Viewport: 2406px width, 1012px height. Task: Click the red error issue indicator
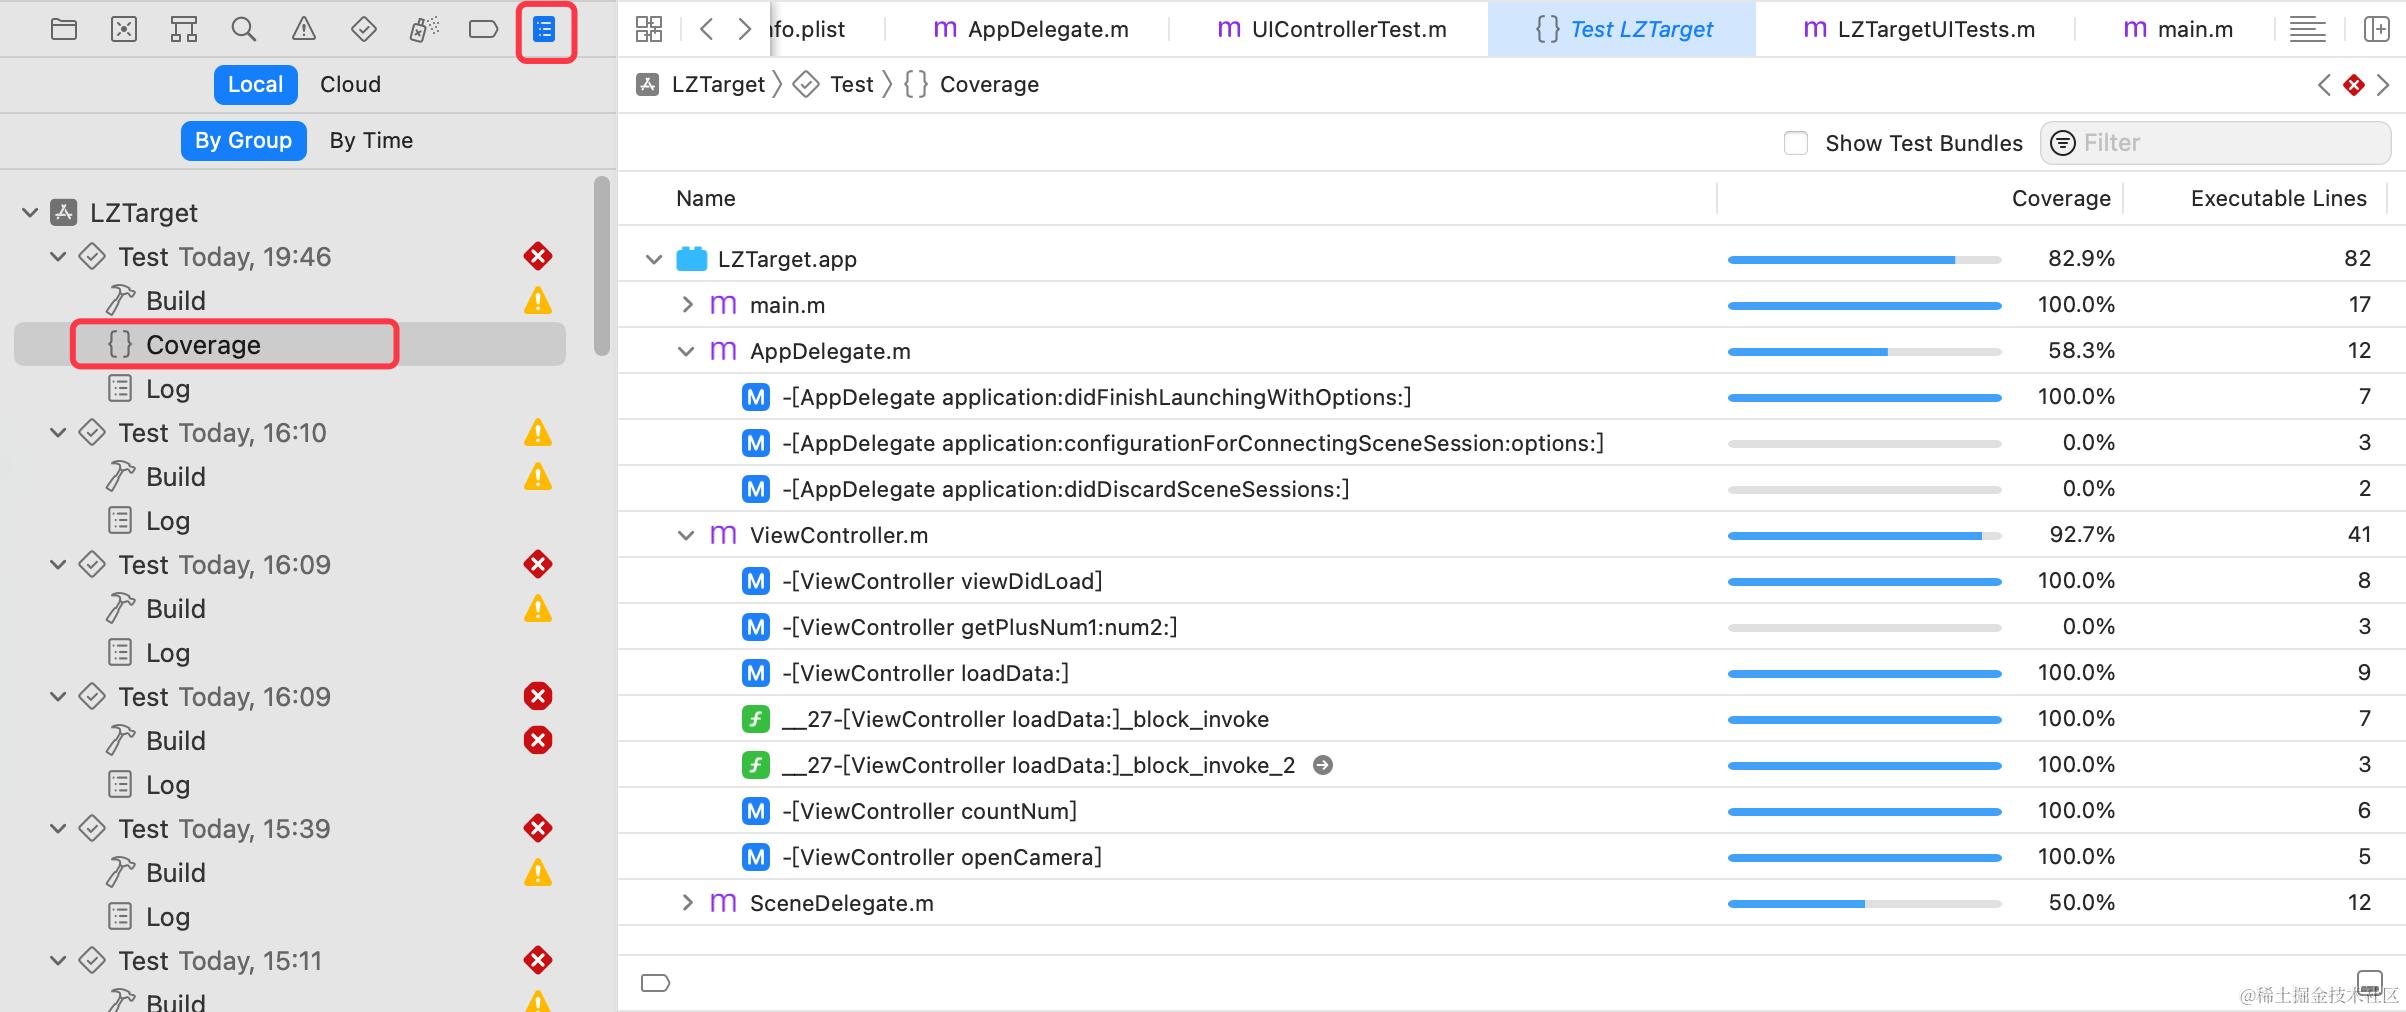(2354, 85)
